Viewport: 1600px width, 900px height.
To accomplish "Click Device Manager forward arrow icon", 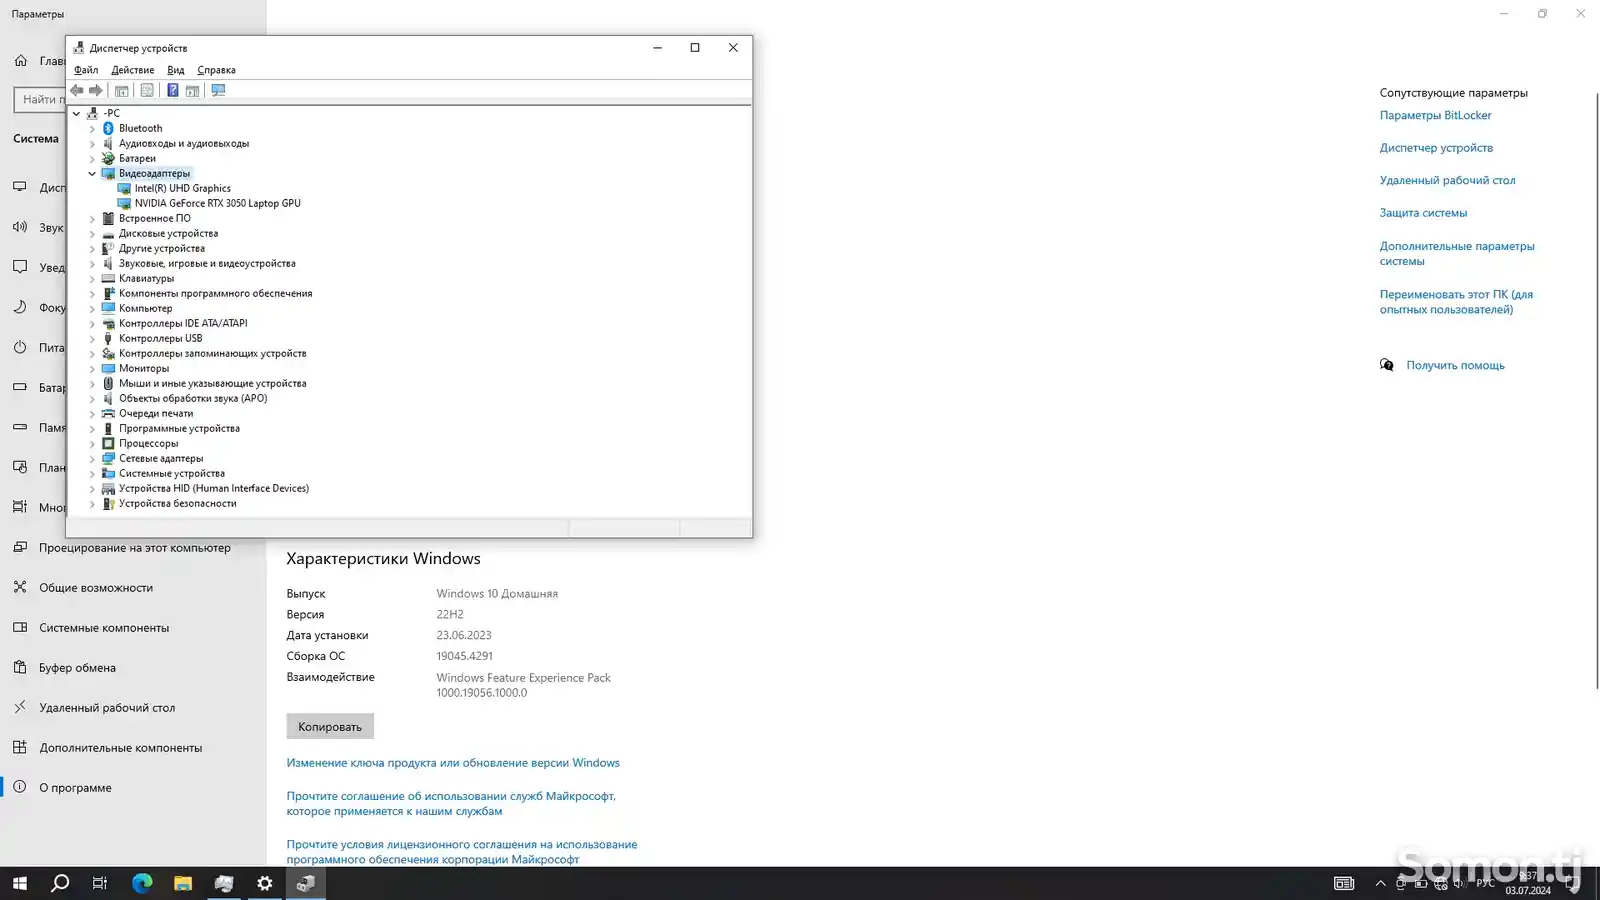I will click(x=96, y=90).
